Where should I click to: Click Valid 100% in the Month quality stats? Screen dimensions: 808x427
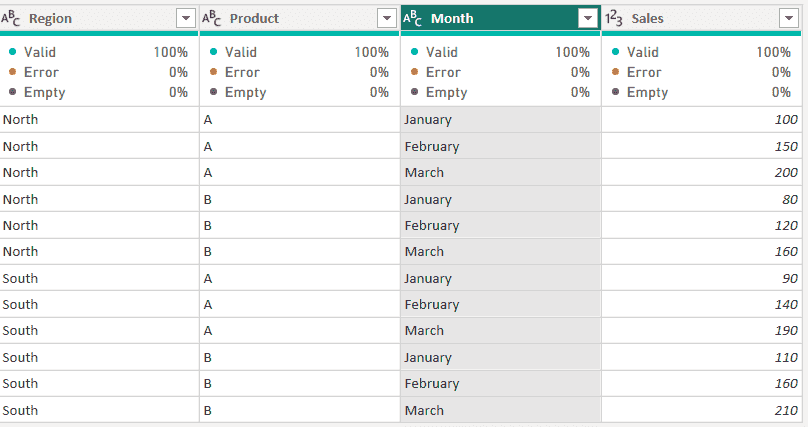tap(500, 52)
